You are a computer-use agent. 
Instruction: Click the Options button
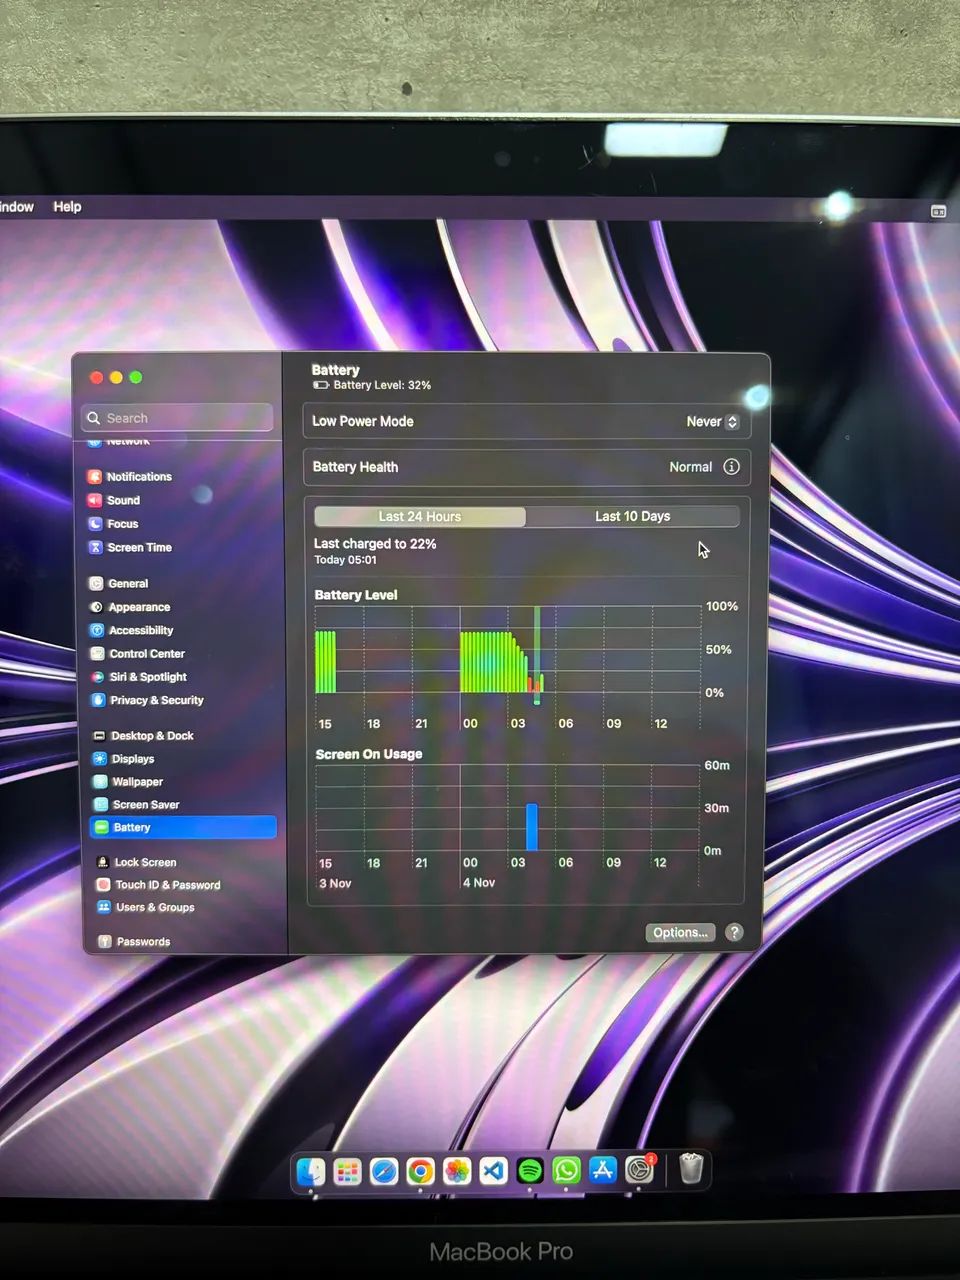680,932
